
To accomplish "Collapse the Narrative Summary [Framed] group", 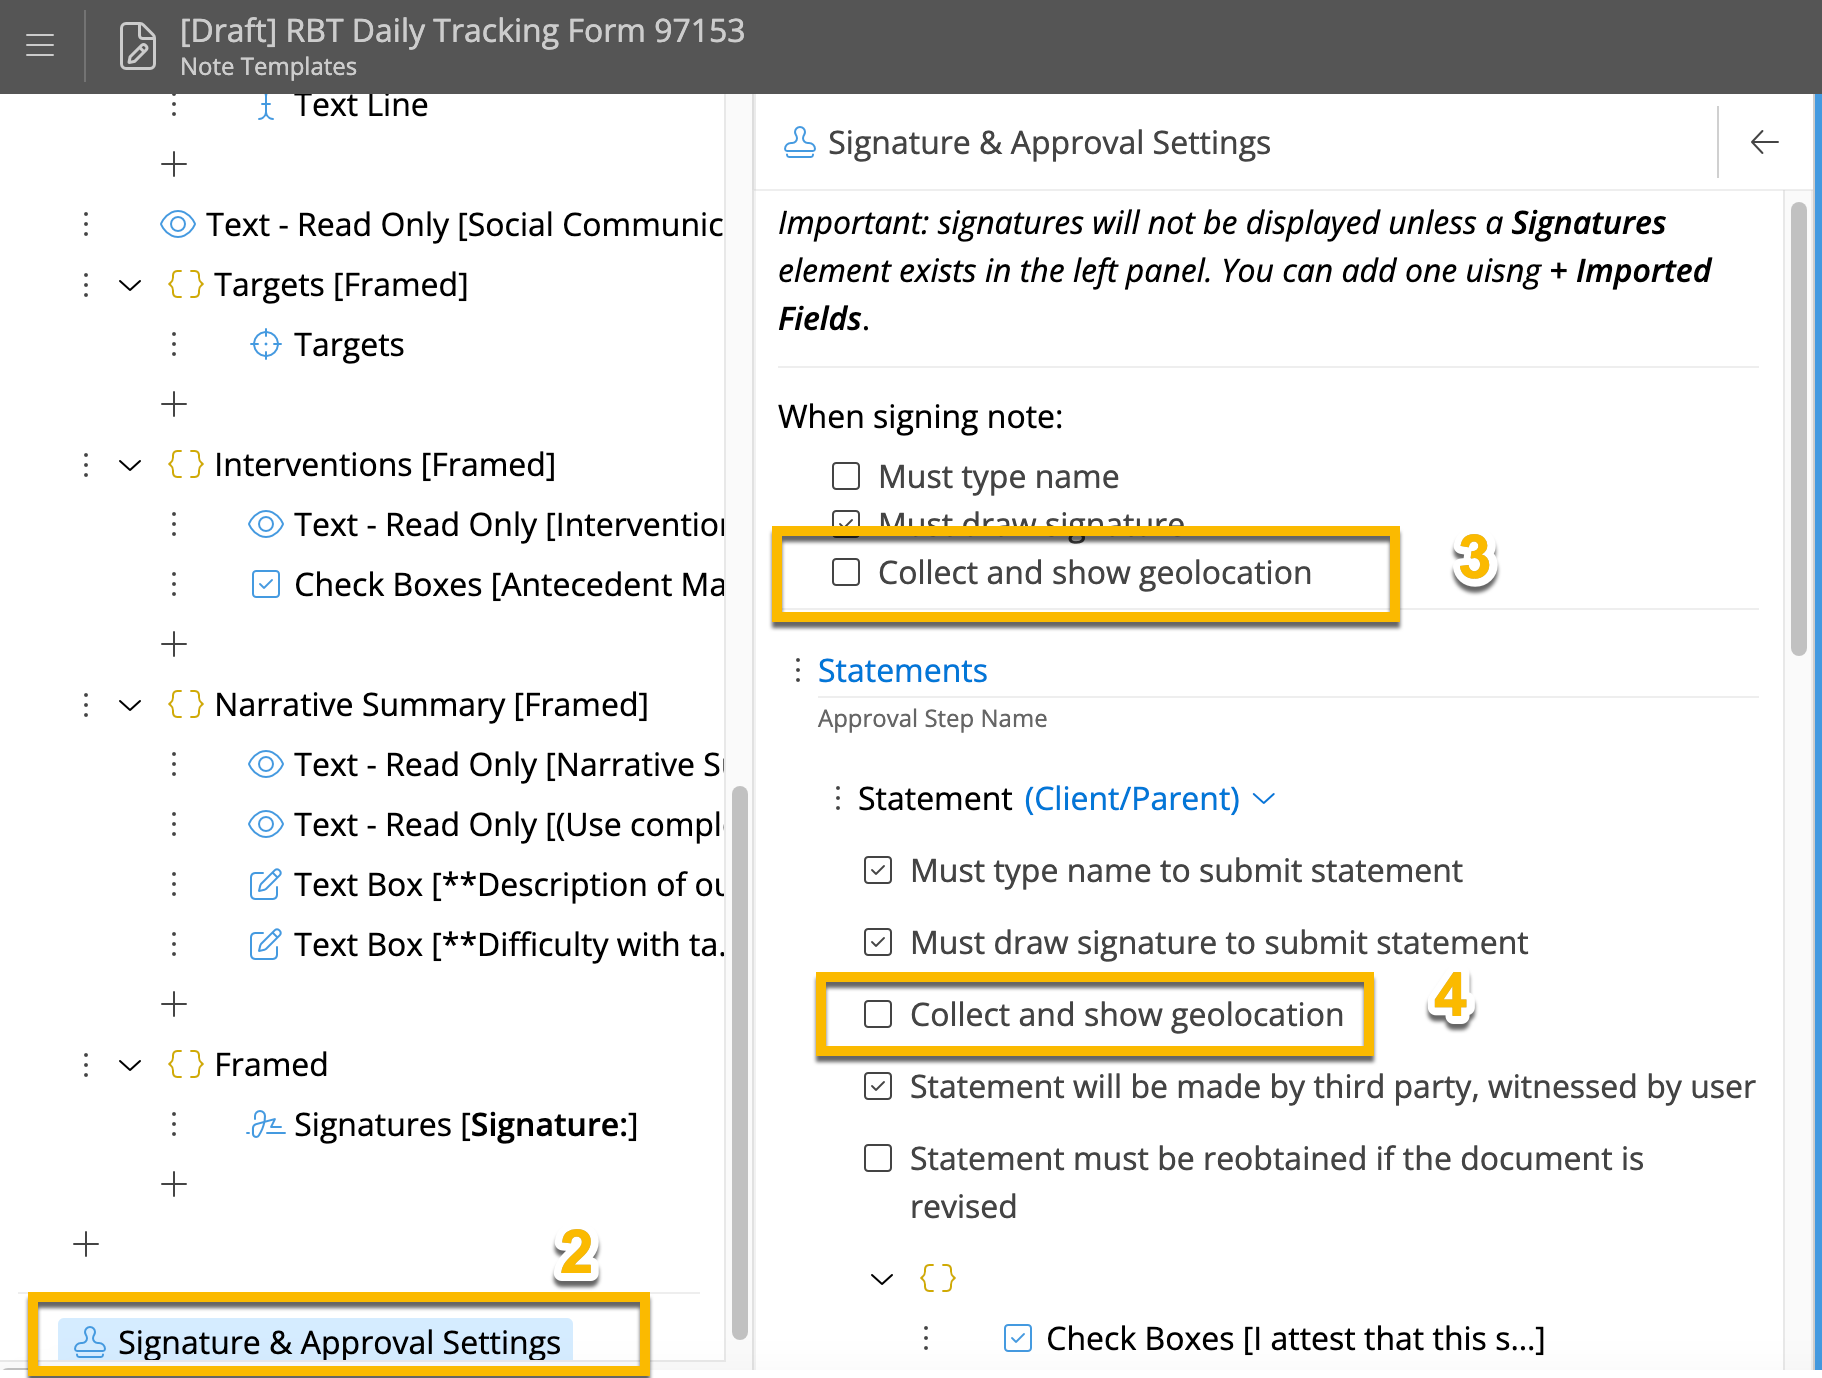I will [130, 705].
